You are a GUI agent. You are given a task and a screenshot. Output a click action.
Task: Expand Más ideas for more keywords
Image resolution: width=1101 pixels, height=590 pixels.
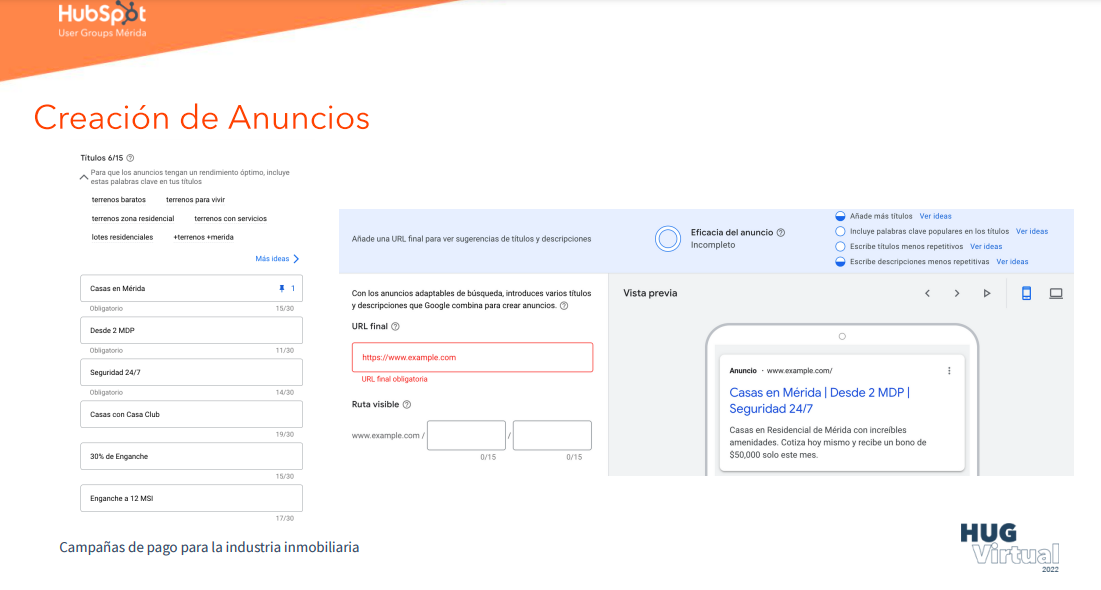click(272, 258)
